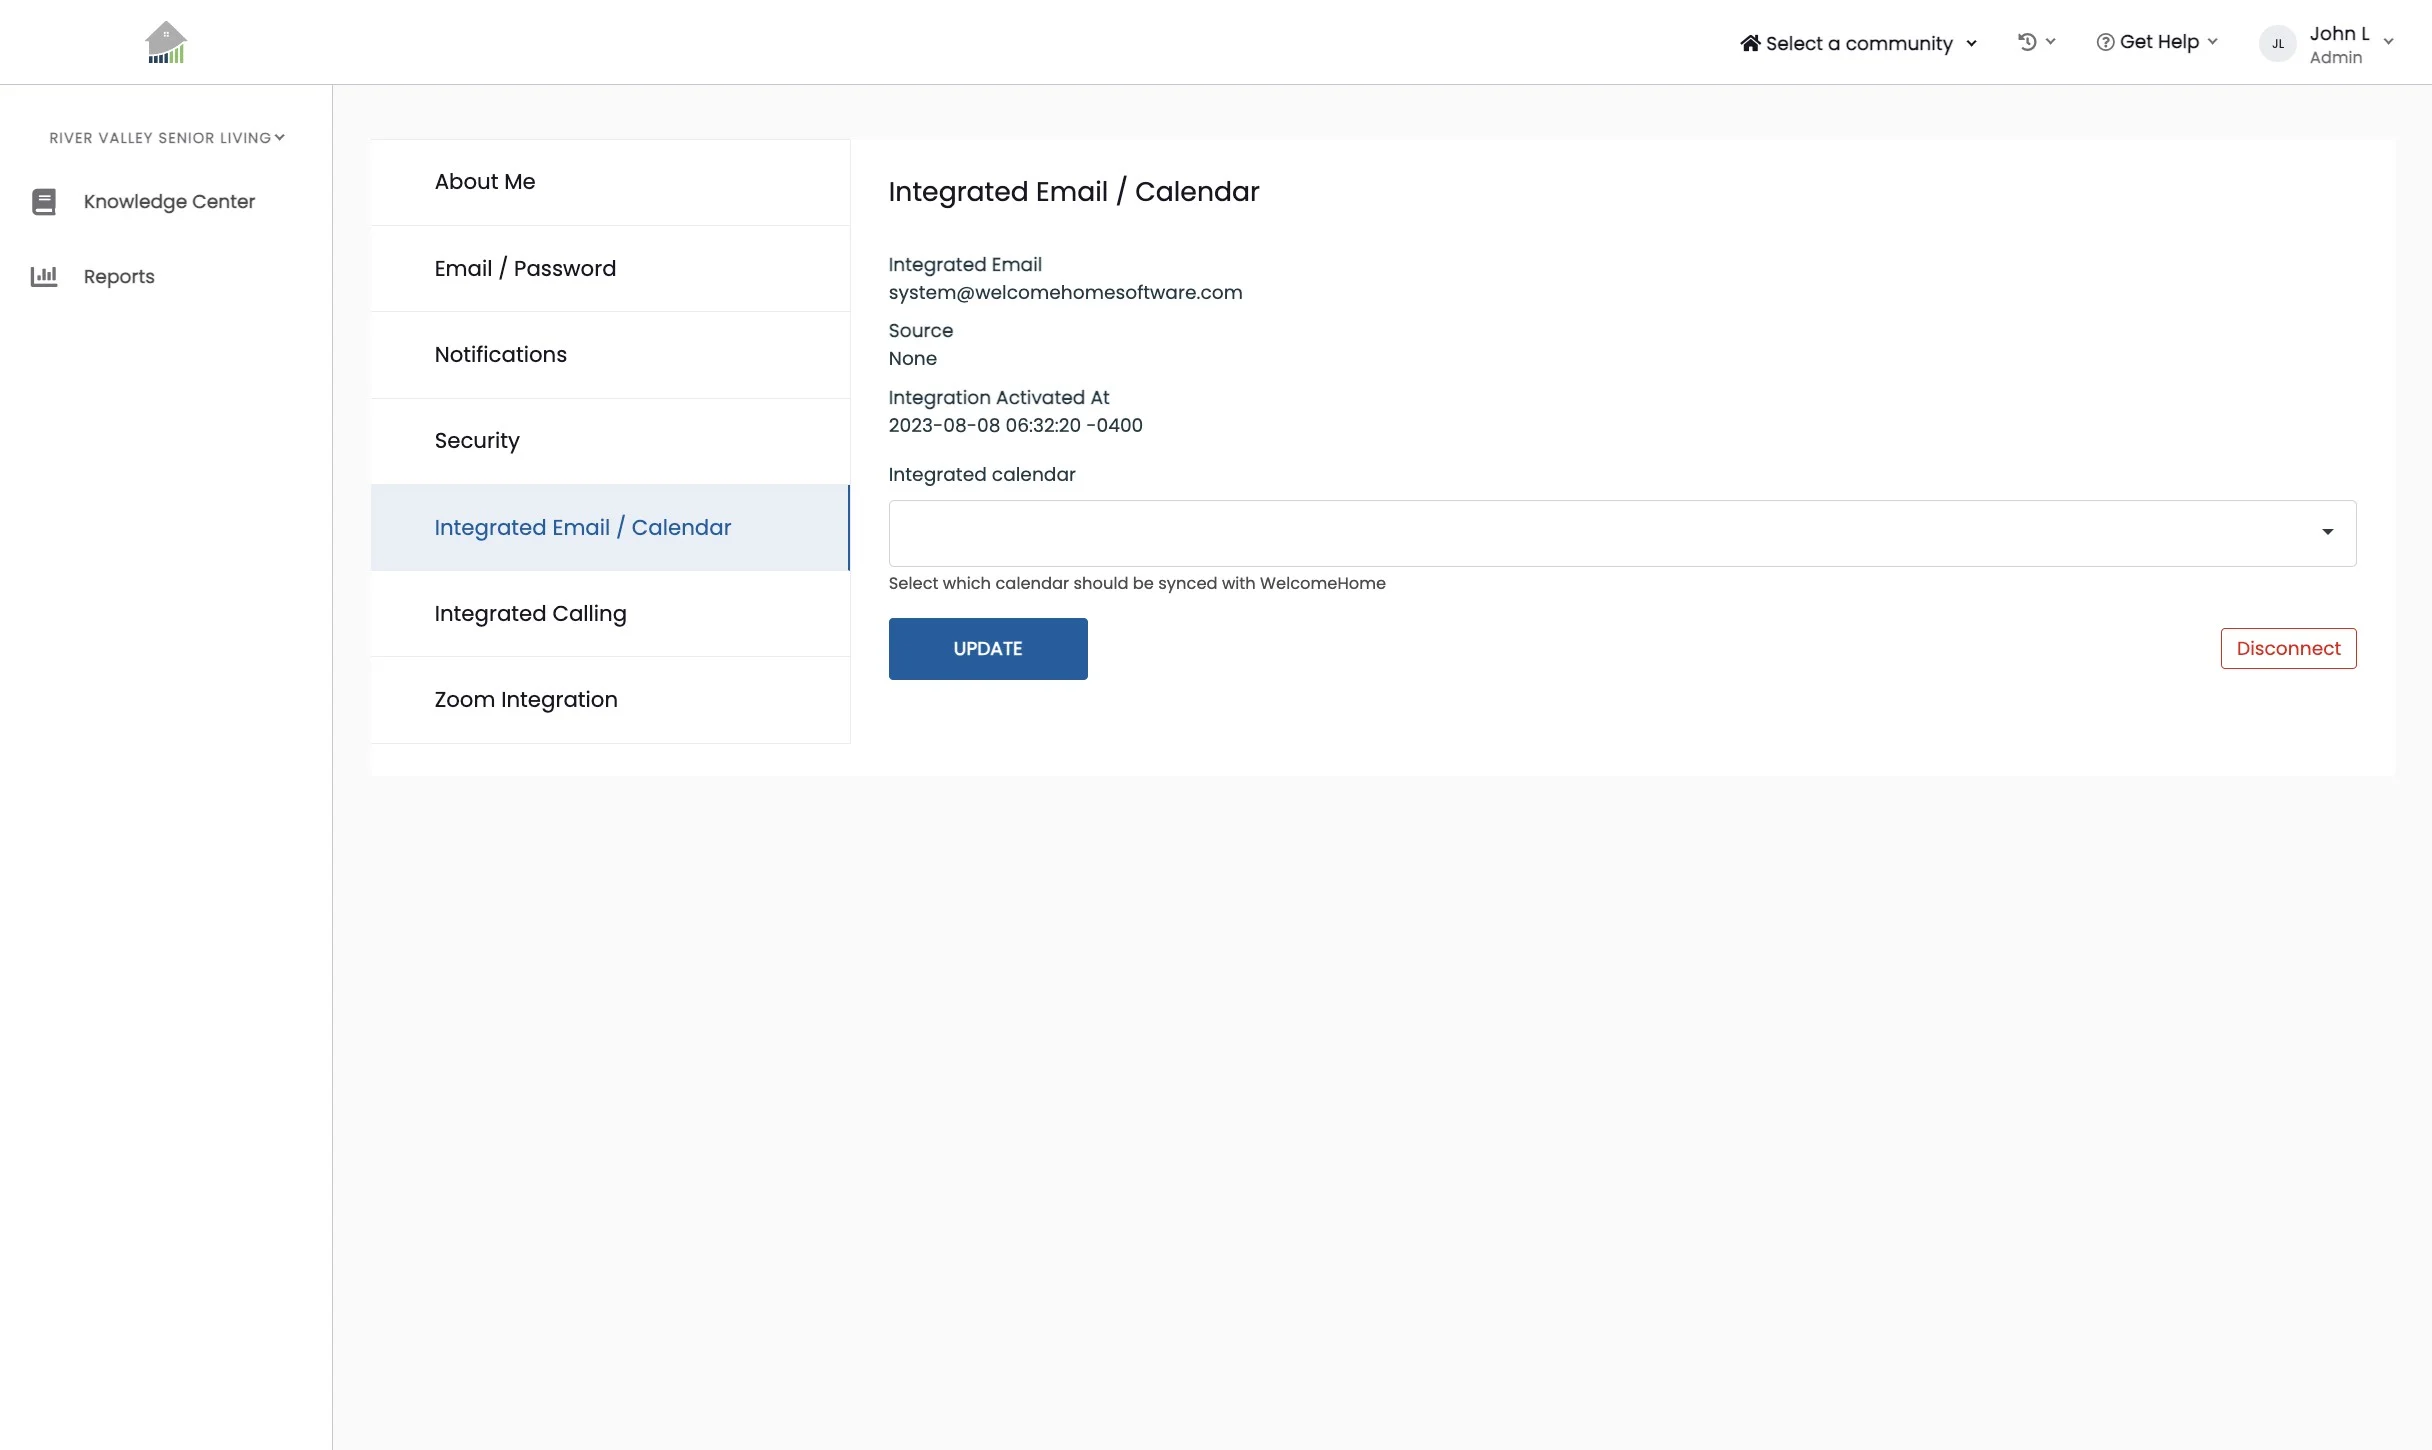Click the JL user avatar
Viewport: 2432px width, 1450px height.
click(x=2277, y=44)
